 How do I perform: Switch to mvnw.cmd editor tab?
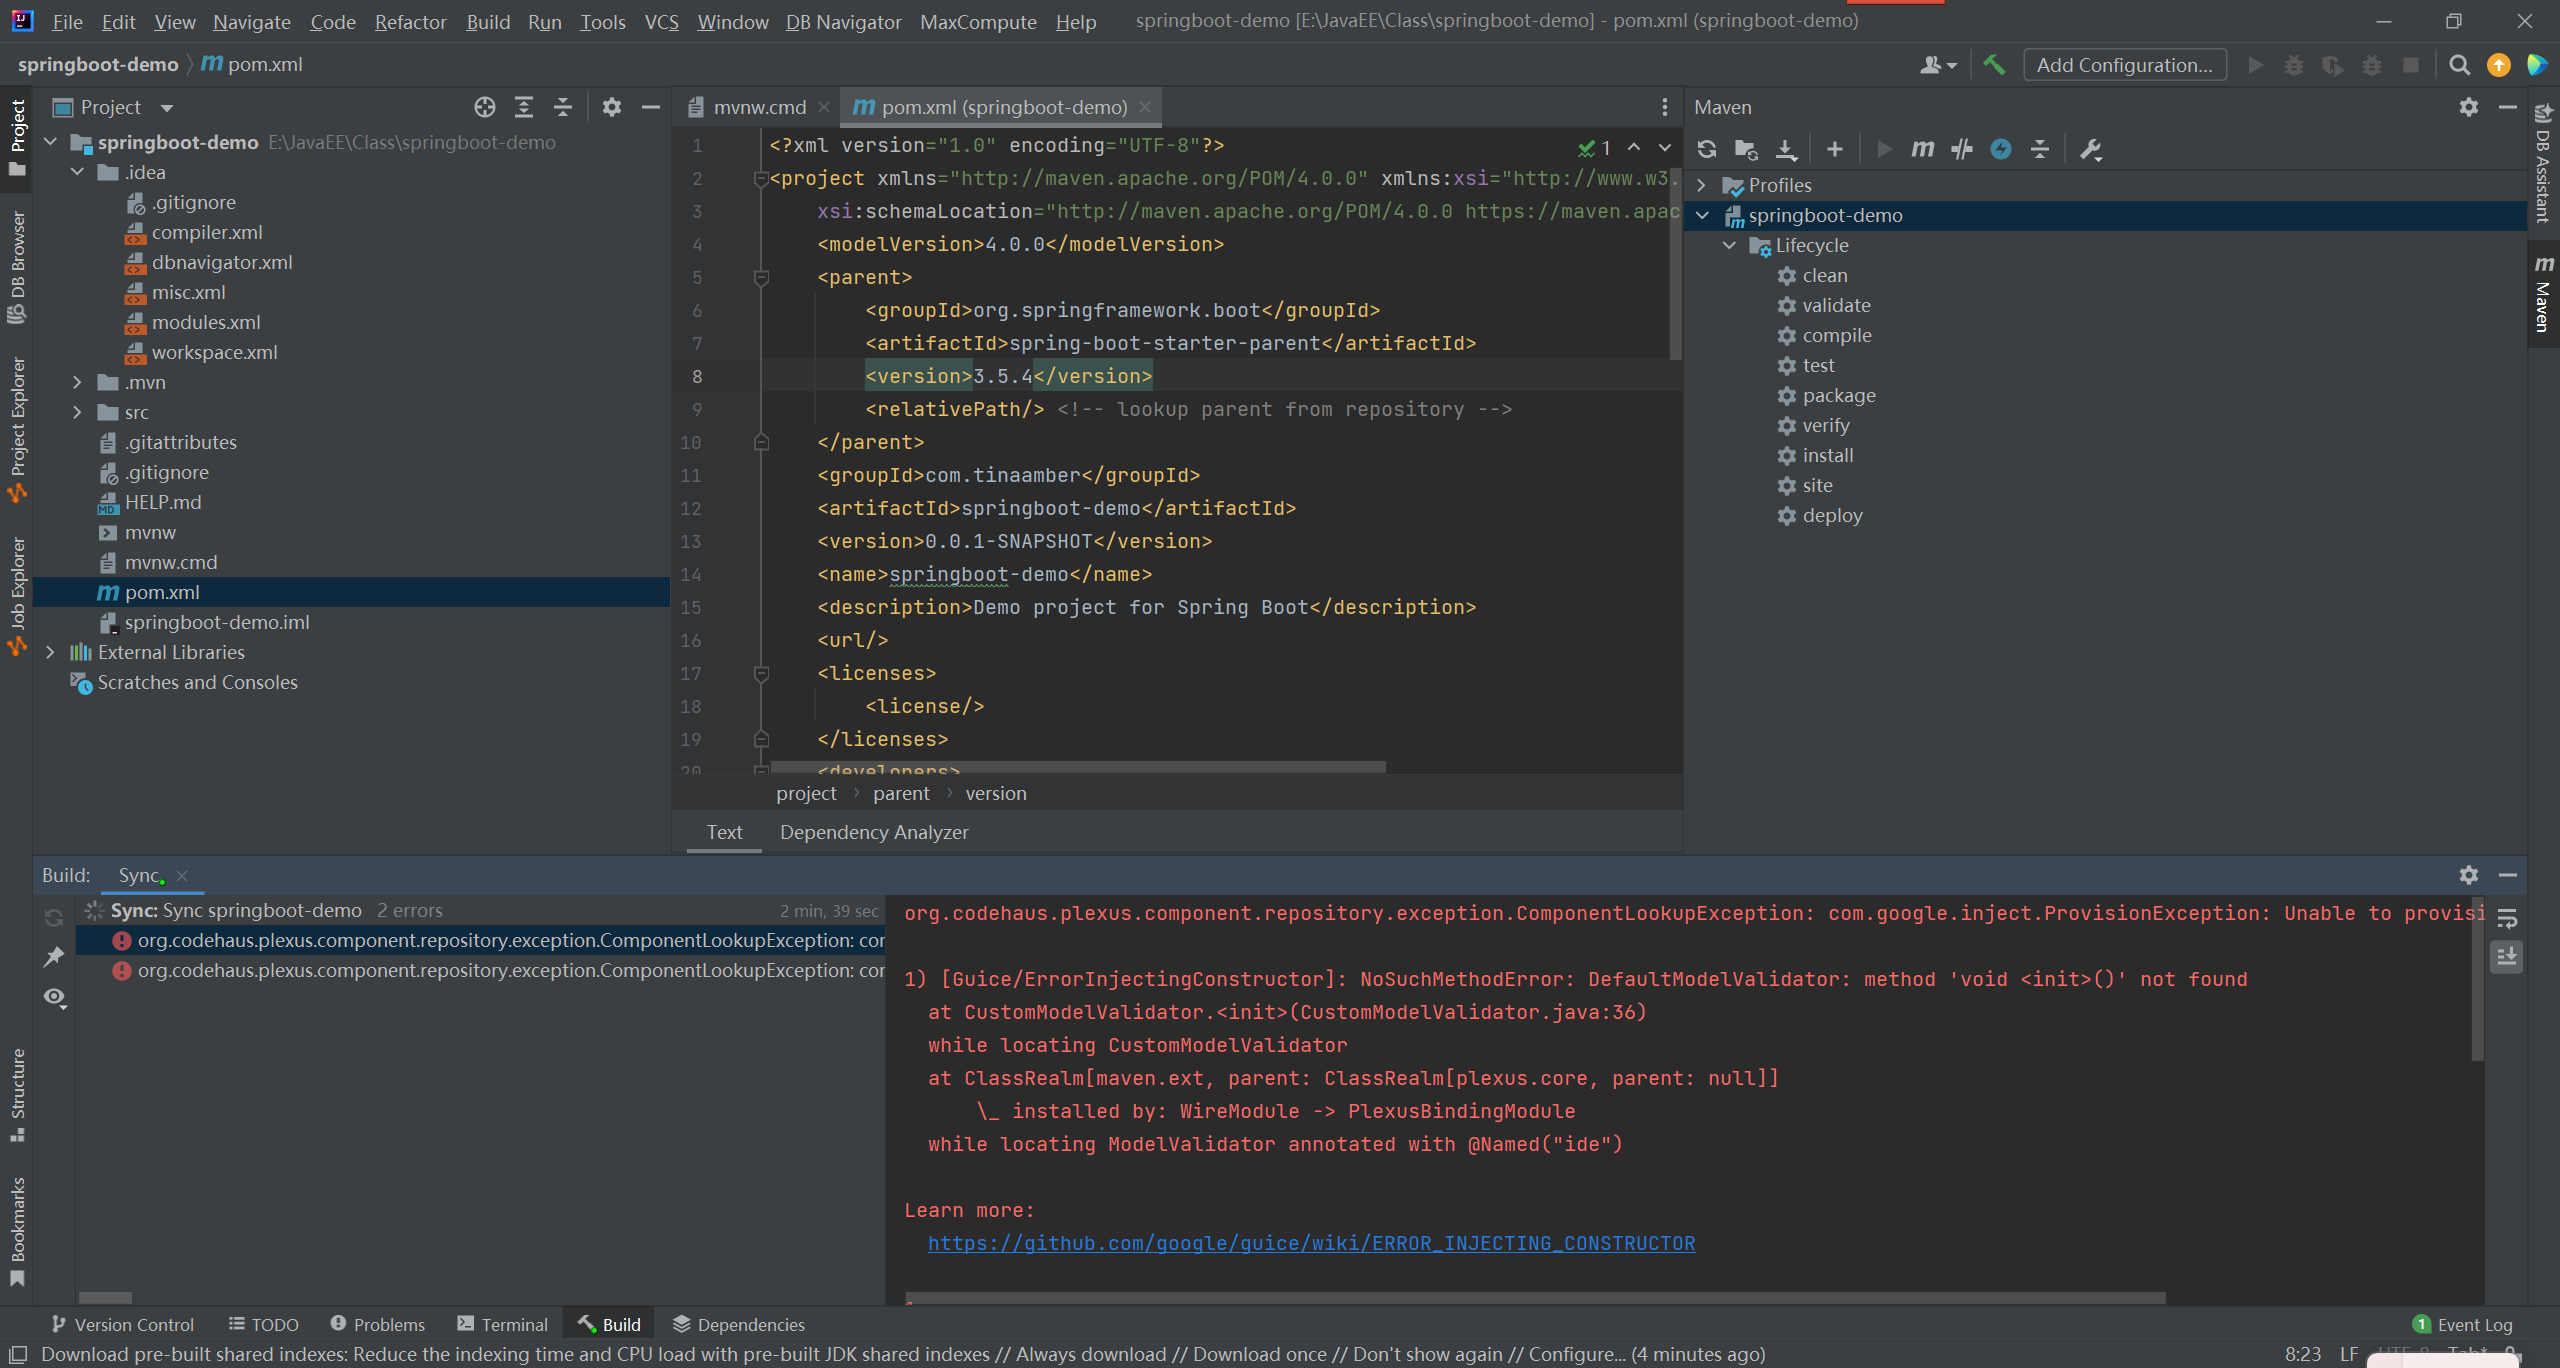[759, 107]
